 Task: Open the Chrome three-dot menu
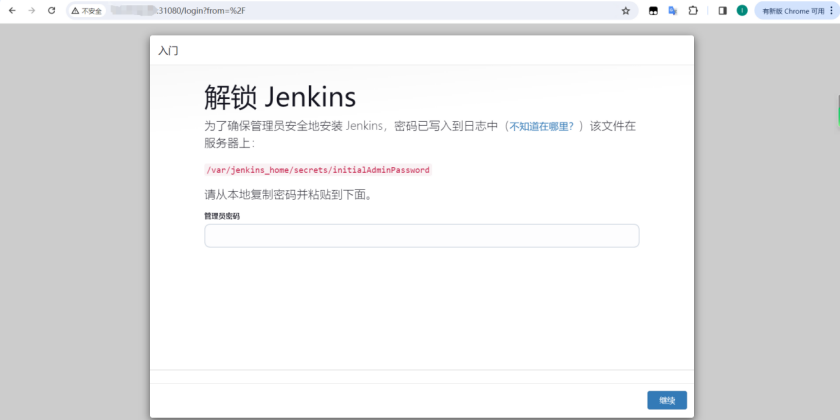point(832,11)
